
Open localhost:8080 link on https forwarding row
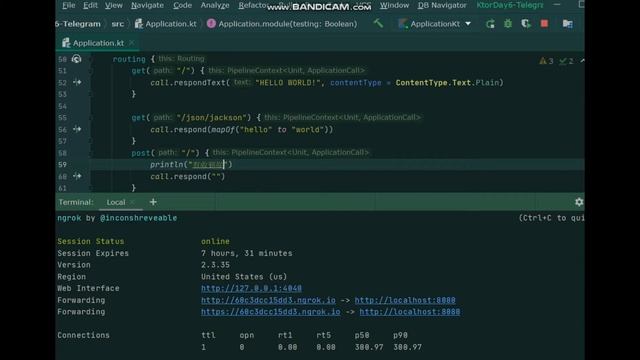pyautogui.click(x=410, y=312)
